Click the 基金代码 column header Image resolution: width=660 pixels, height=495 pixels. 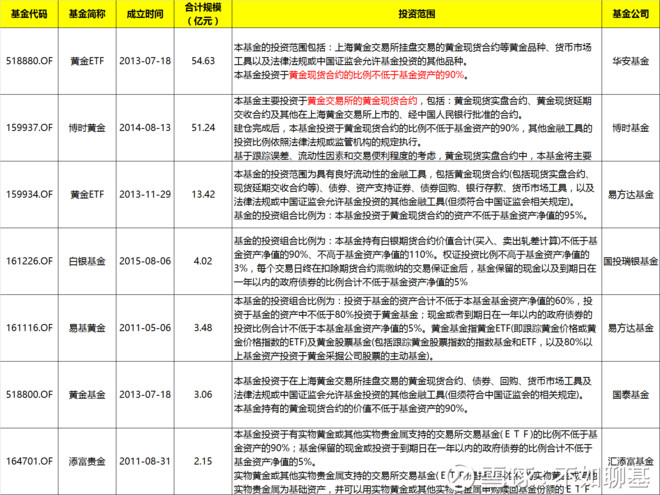pos(29,14)
